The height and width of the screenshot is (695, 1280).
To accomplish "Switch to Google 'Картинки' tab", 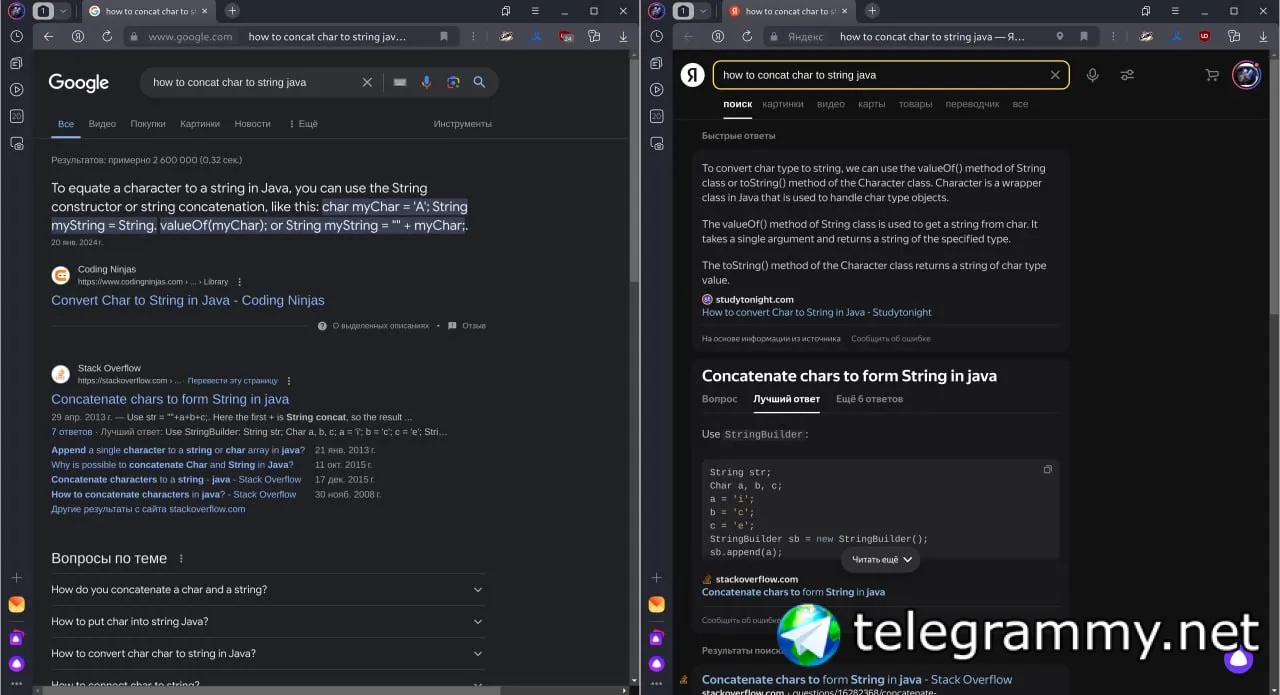I will 200,124.
